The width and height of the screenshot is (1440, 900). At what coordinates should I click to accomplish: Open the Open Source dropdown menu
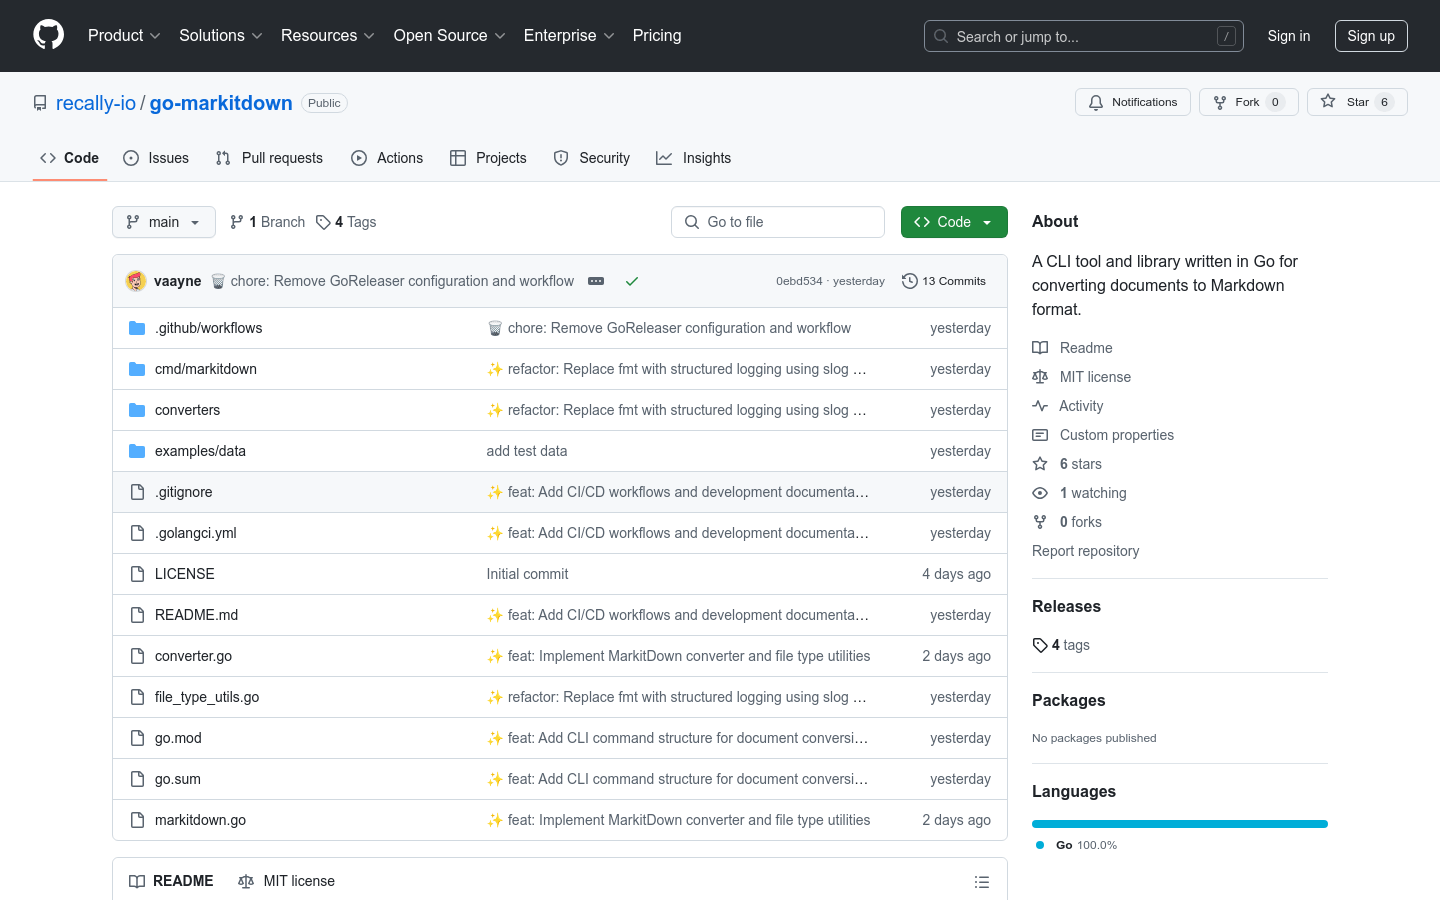[x=450, y=35]
